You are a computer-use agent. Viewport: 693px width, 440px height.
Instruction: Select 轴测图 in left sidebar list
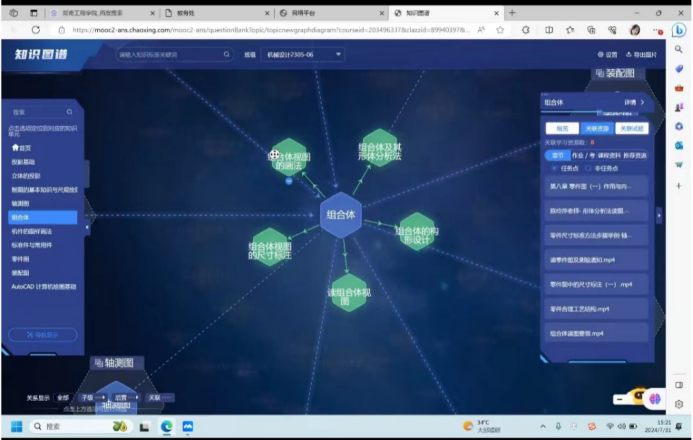point(20,202)
